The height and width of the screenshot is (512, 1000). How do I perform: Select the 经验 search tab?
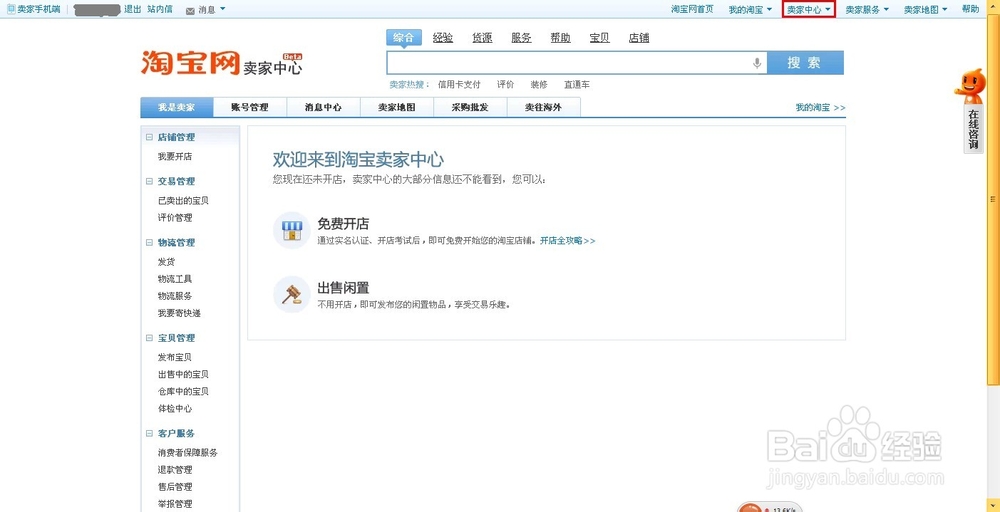pyautogui.click(x=443, y=38)
